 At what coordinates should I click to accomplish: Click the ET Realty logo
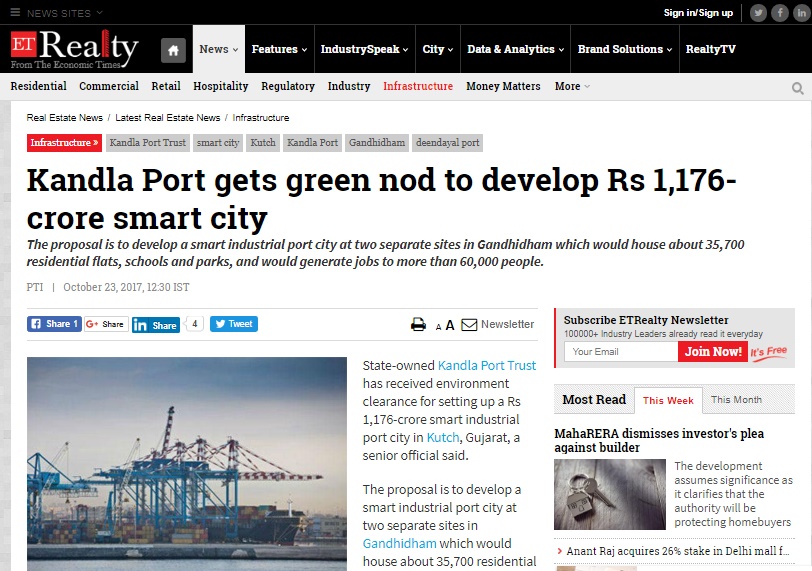[x=75, y=49]
